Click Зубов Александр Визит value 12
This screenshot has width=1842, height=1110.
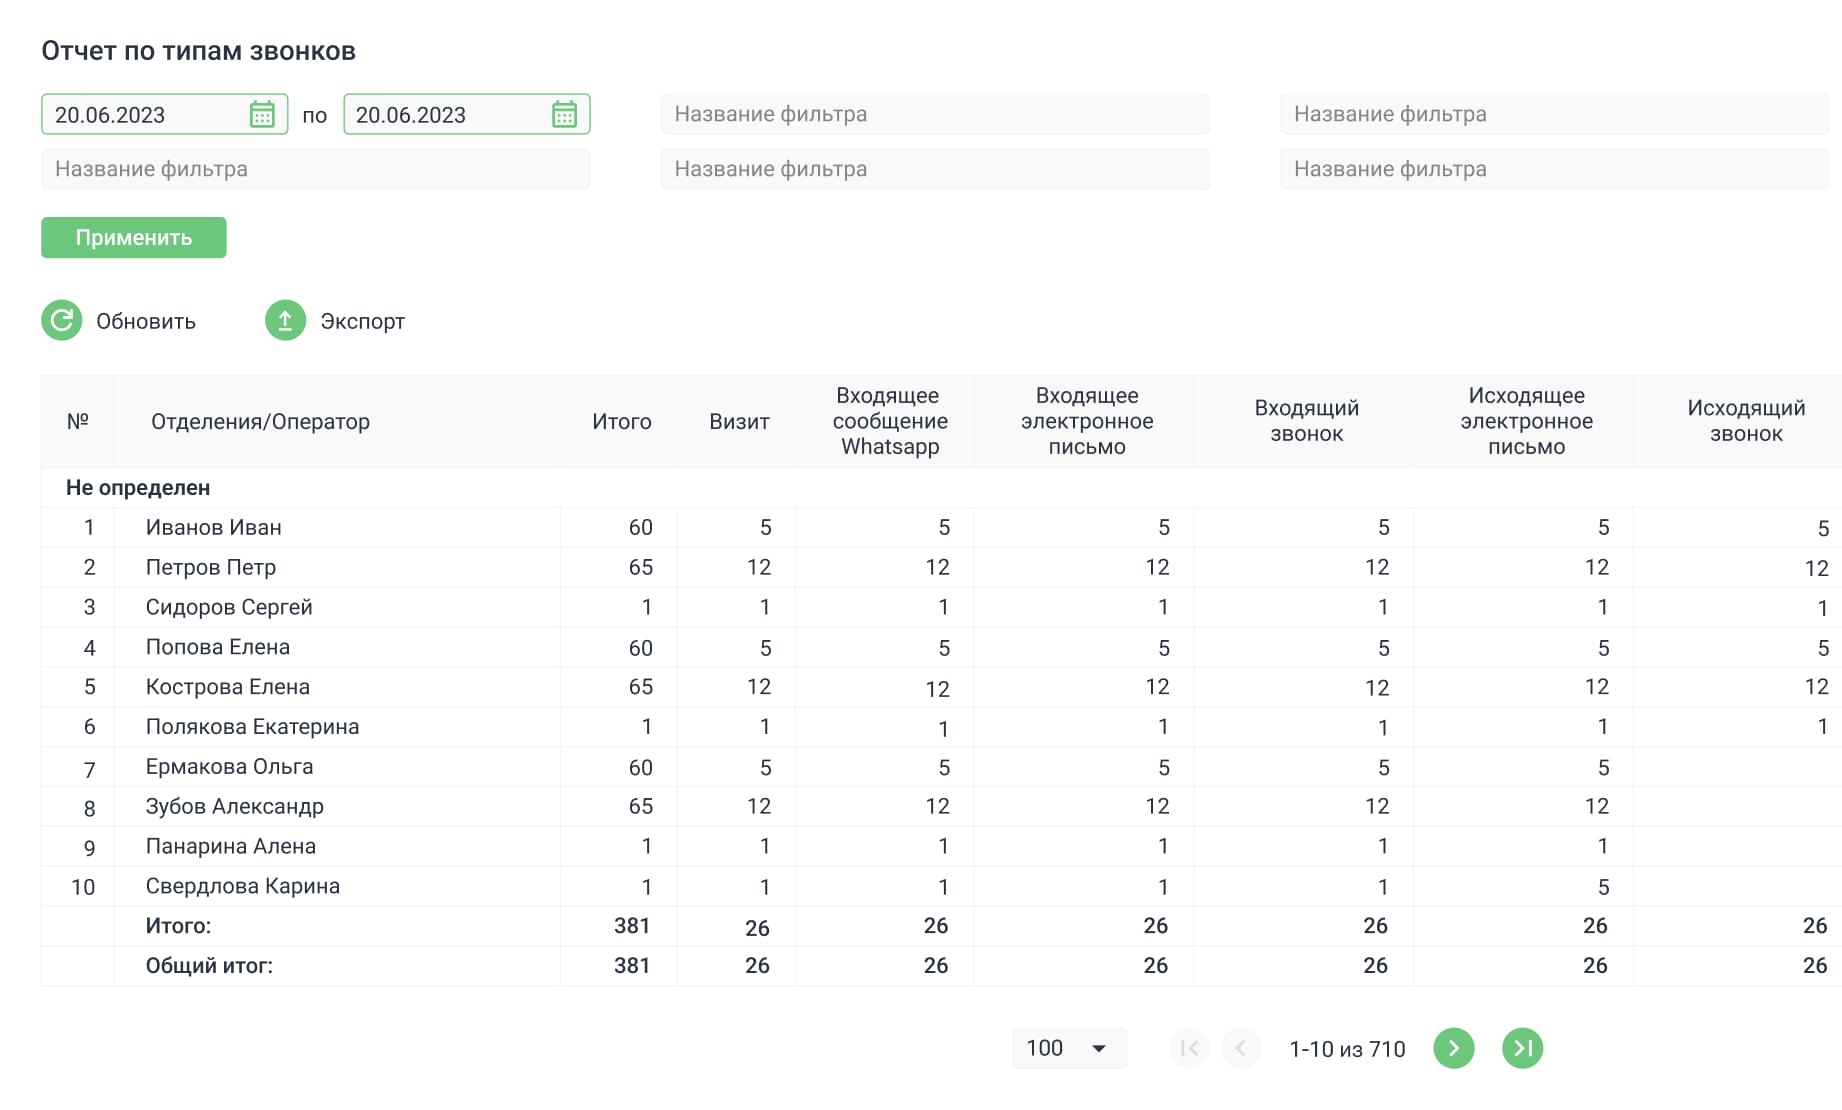click(x=759, y=806)
